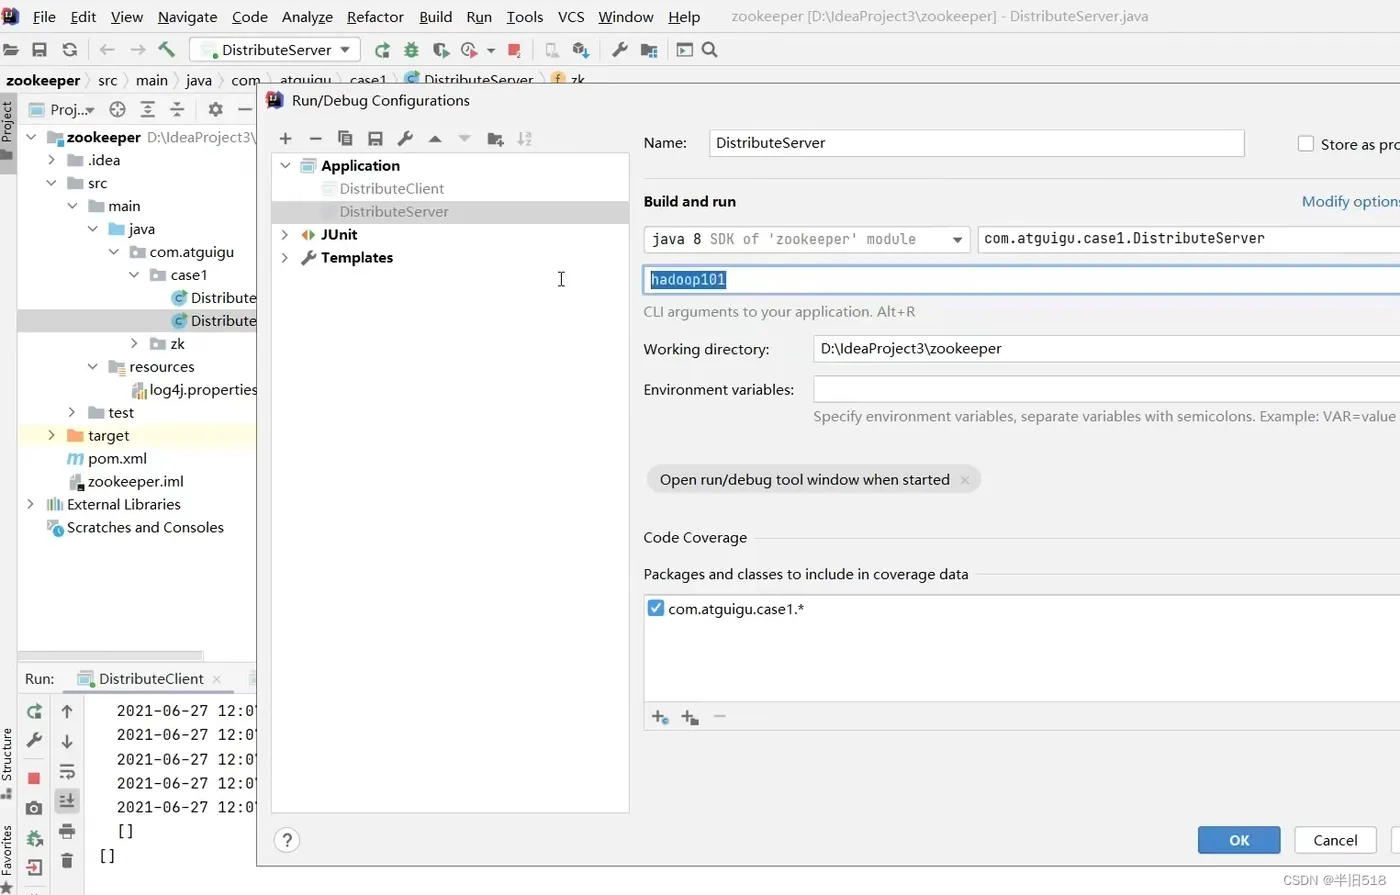This screenshot has height=895, width=1400.
Task: Expand the JUnit configuration group
Action: point(286,235)
